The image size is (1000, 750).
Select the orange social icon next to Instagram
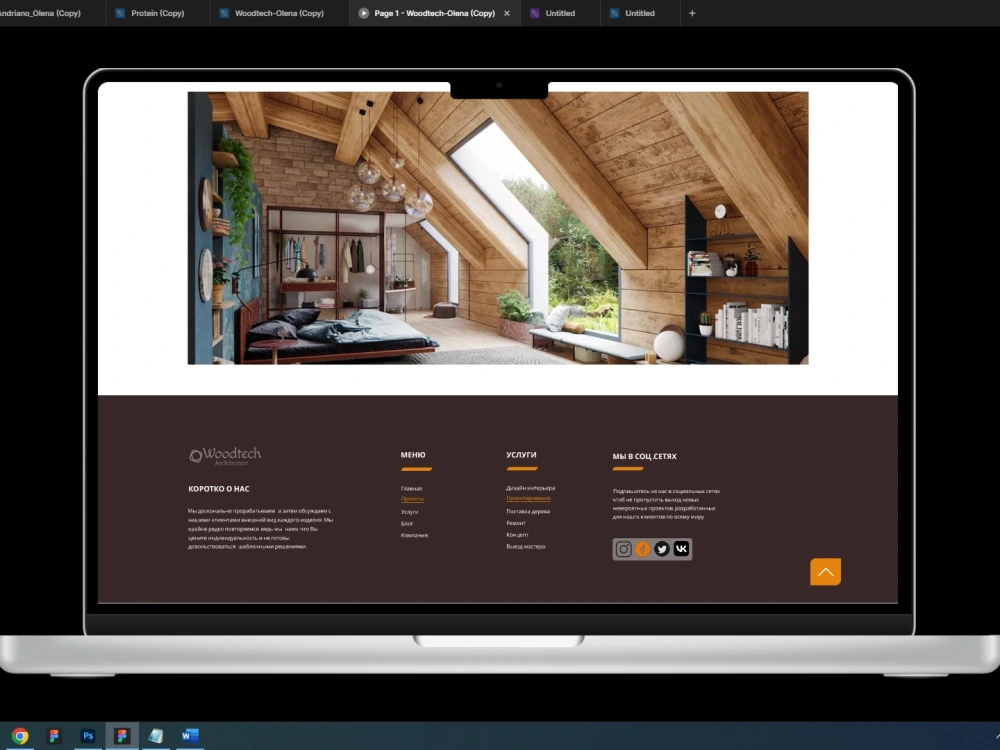click(642, 548)
